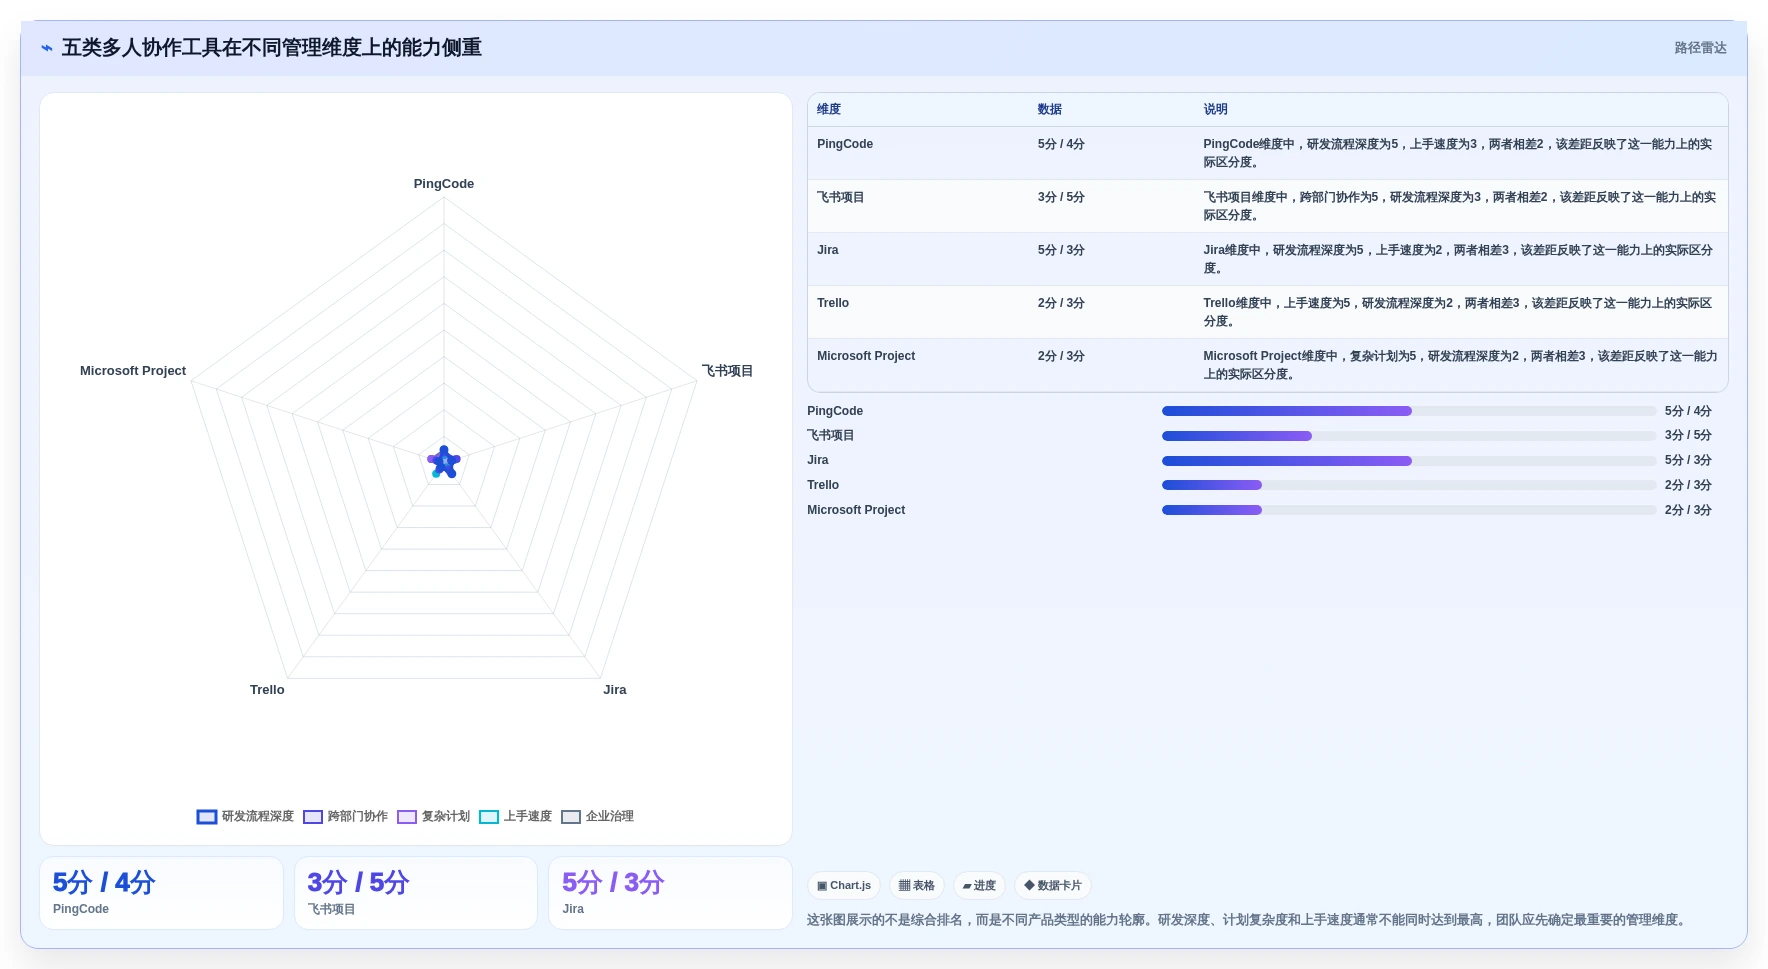Click PingCode radar axis label
Image resolution: width=1768 pixels, height=969 pixels.
[x=444, y=184]
